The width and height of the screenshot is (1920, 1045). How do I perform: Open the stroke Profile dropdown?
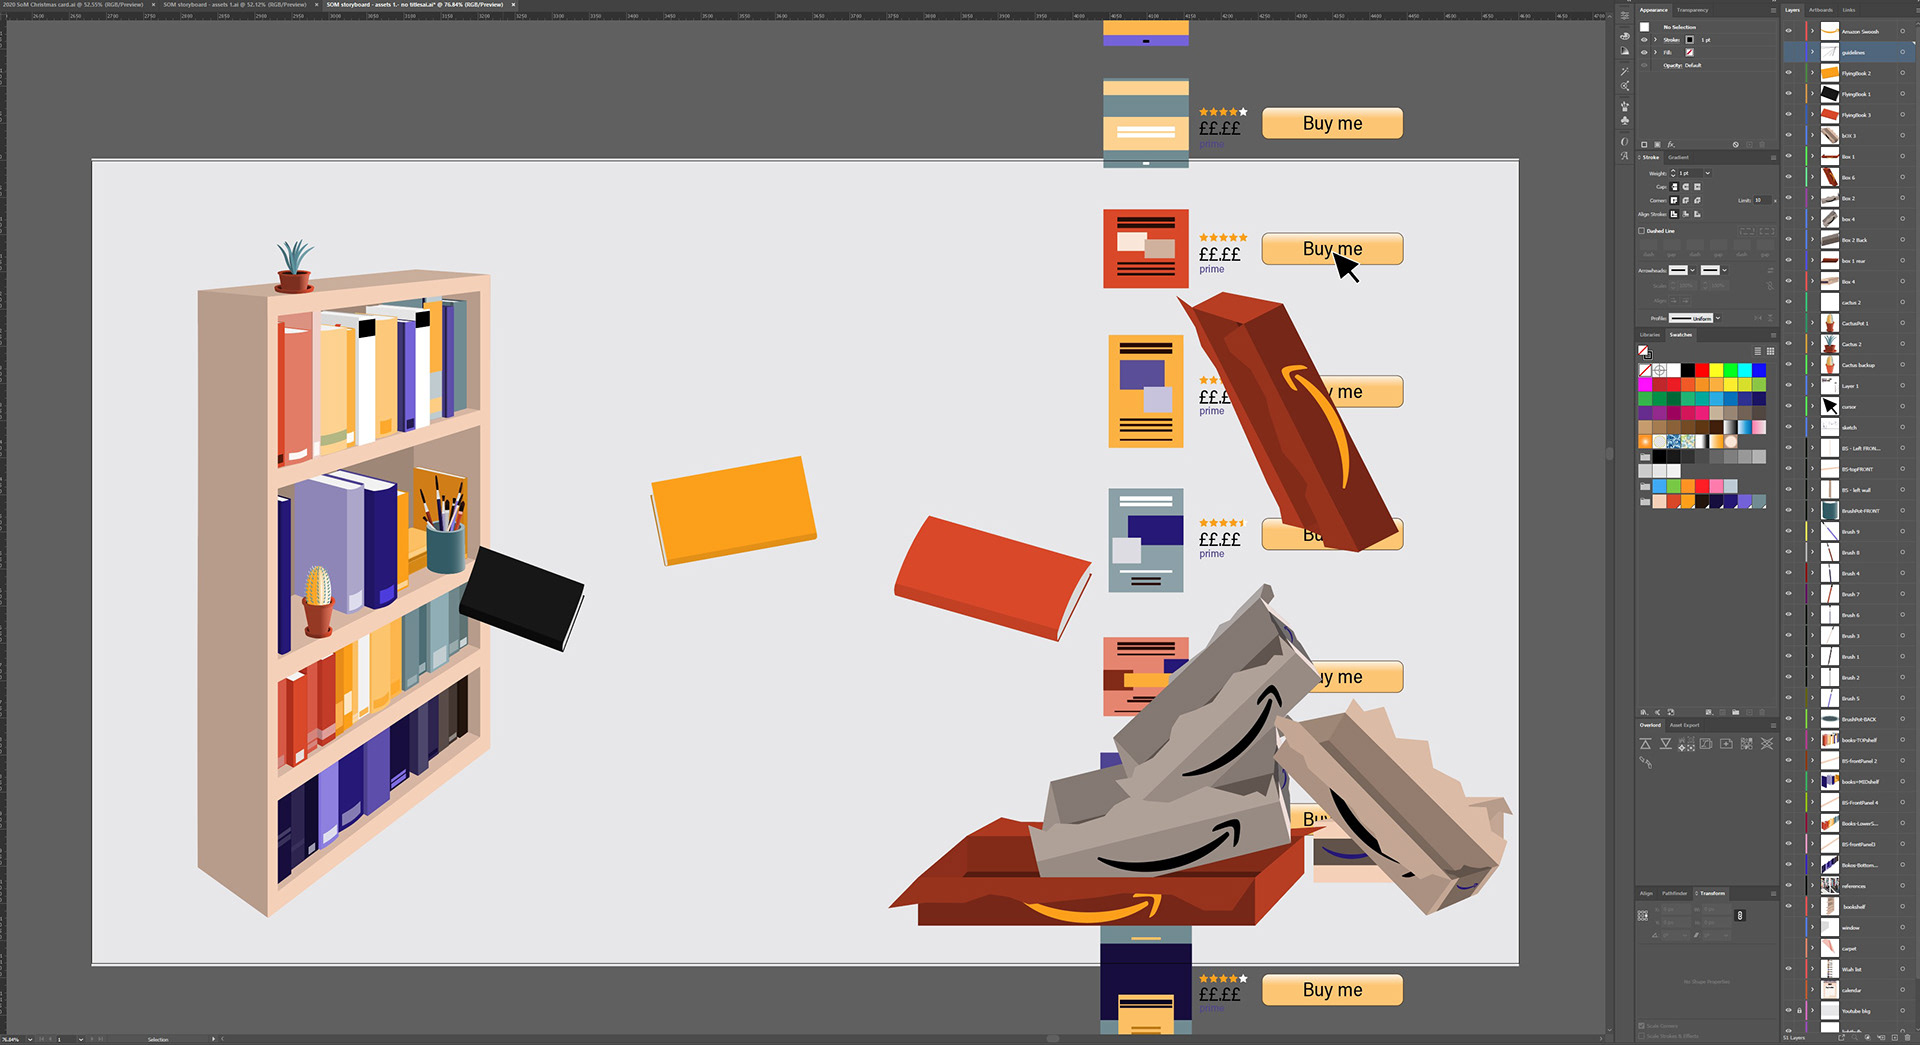1718,318
